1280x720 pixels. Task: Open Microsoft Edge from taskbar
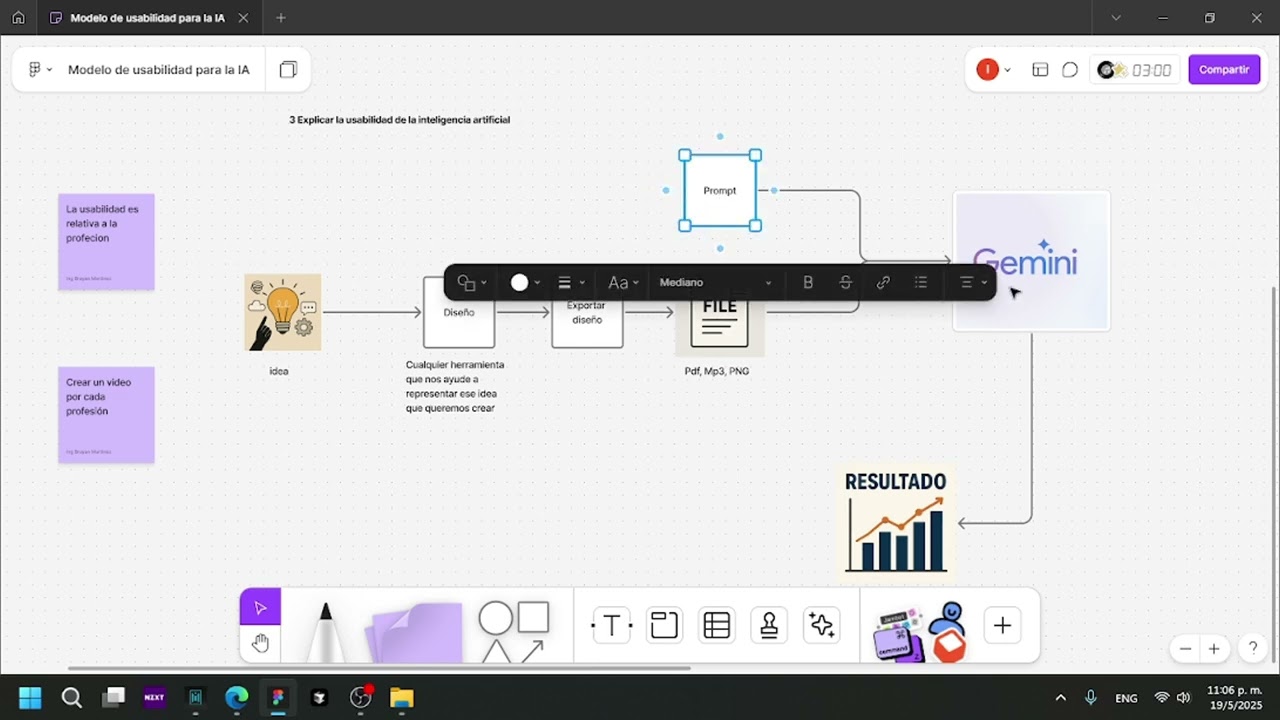(x=236, y=697)
